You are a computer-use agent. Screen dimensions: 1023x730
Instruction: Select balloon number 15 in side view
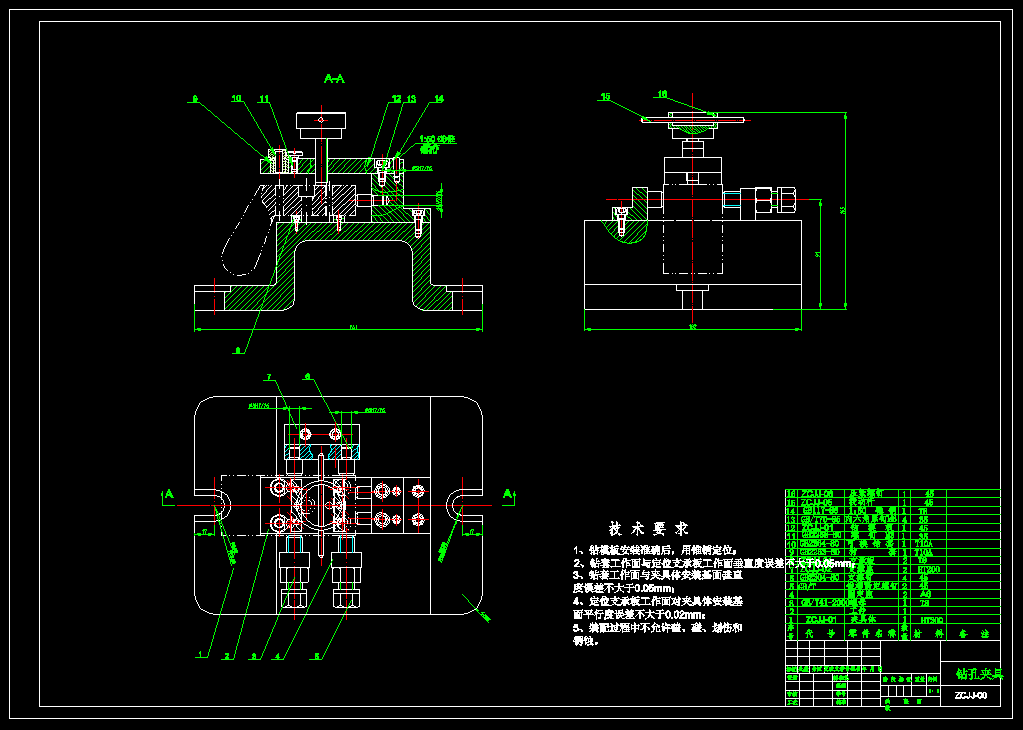pos(605,97)
